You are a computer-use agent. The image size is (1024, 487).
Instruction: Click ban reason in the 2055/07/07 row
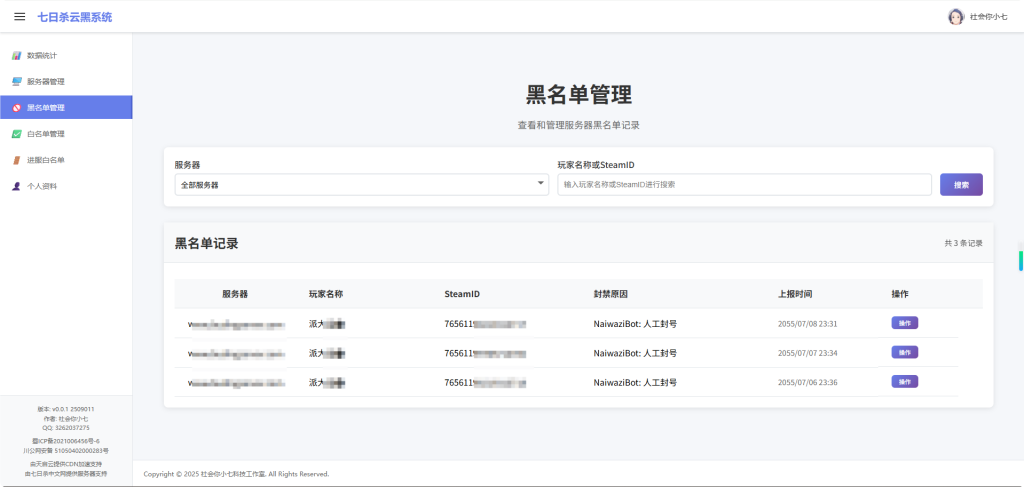pyautogui.click(x=635, y=353)
